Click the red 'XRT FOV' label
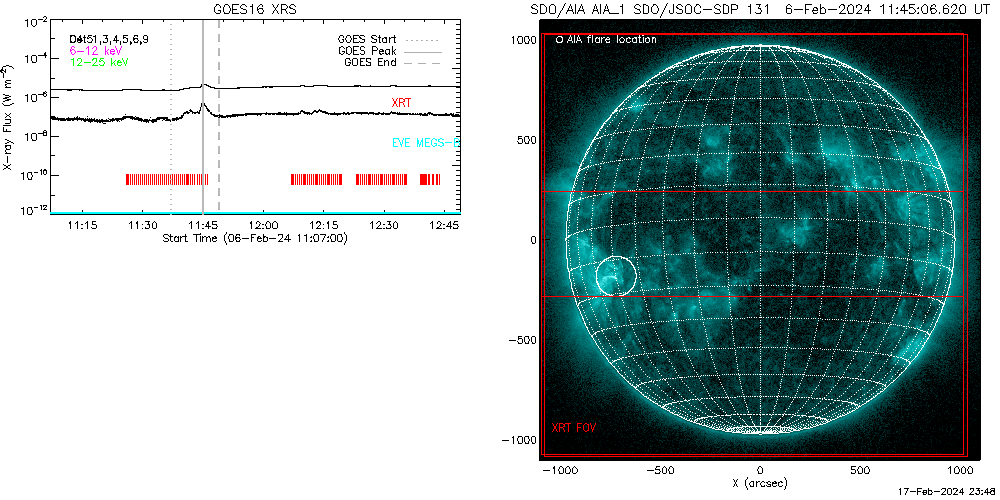 573,428
